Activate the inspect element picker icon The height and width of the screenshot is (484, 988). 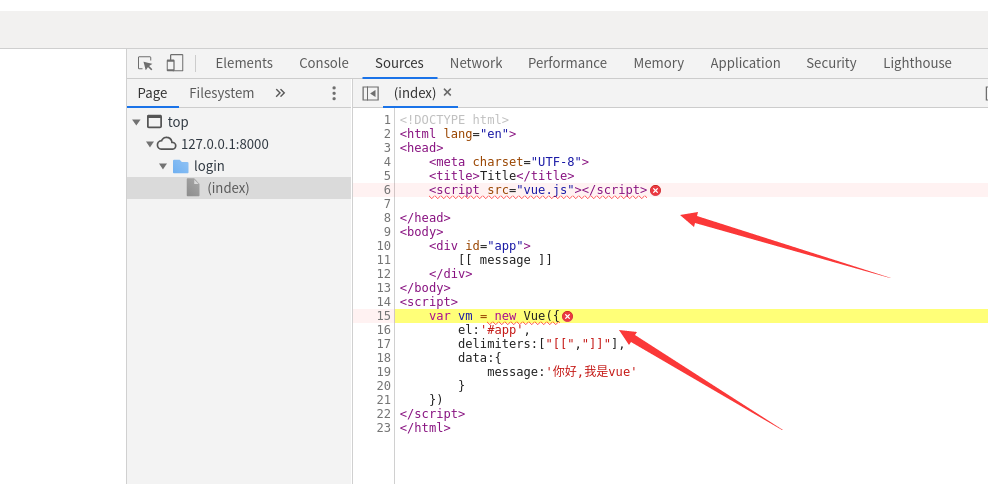[x=145, y=63]
